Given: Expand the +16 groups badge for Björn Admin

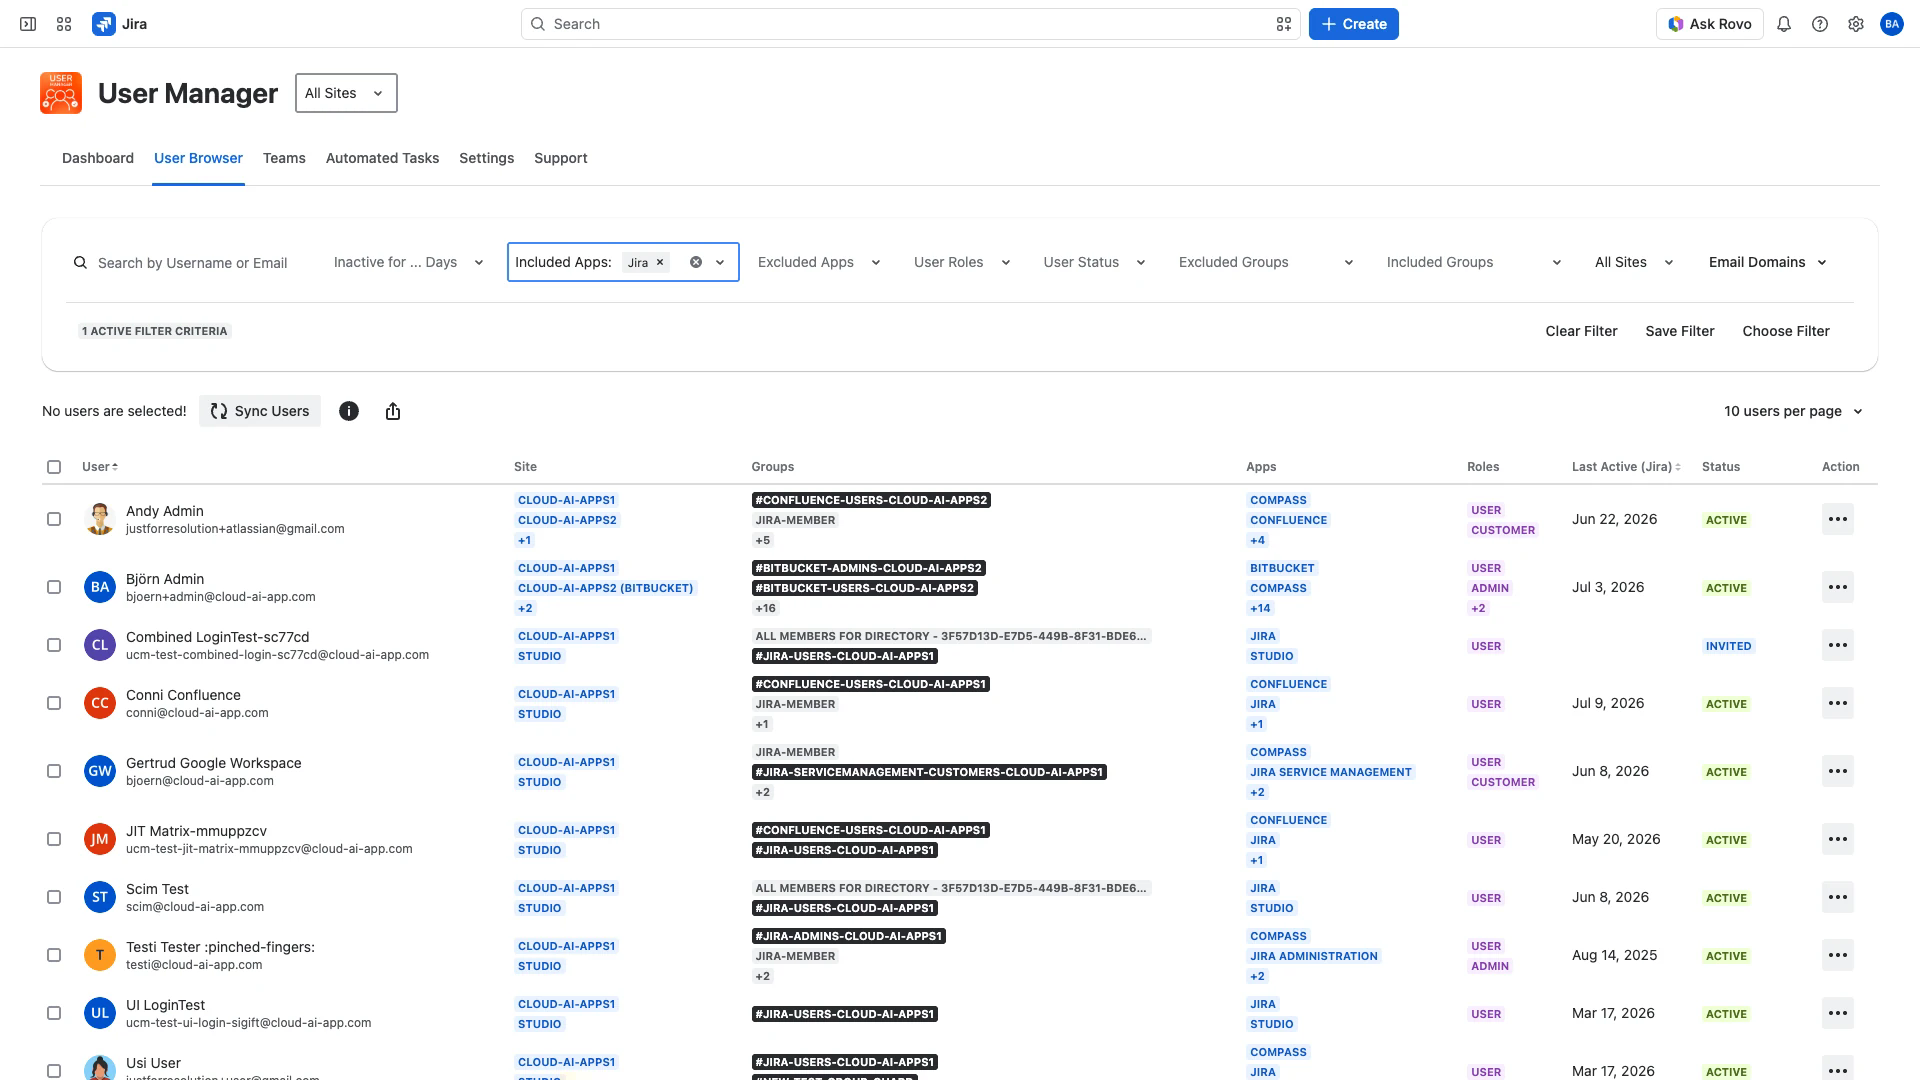Looking at the screenshot, I should pos(765,608).
